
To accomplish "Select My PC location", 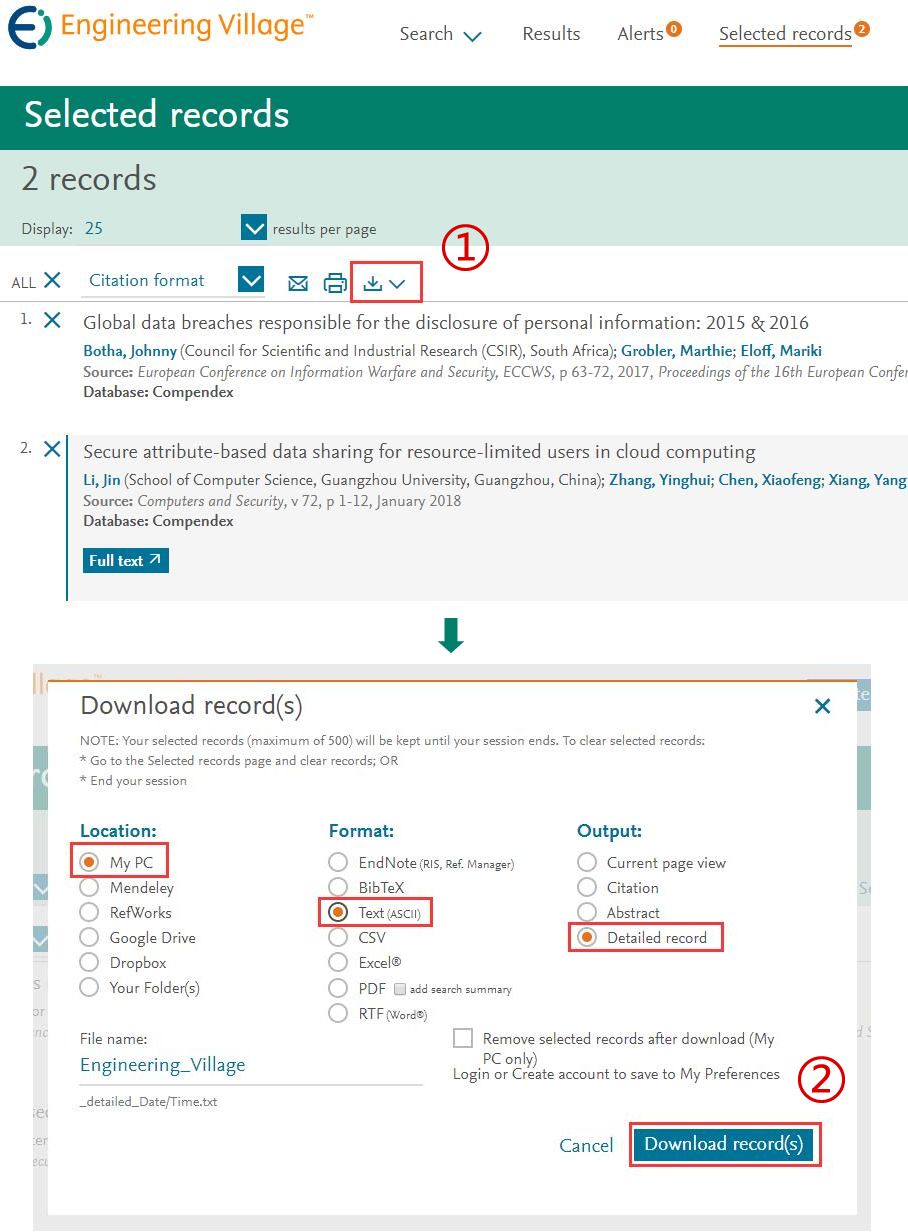I will [x=90, y=862].
